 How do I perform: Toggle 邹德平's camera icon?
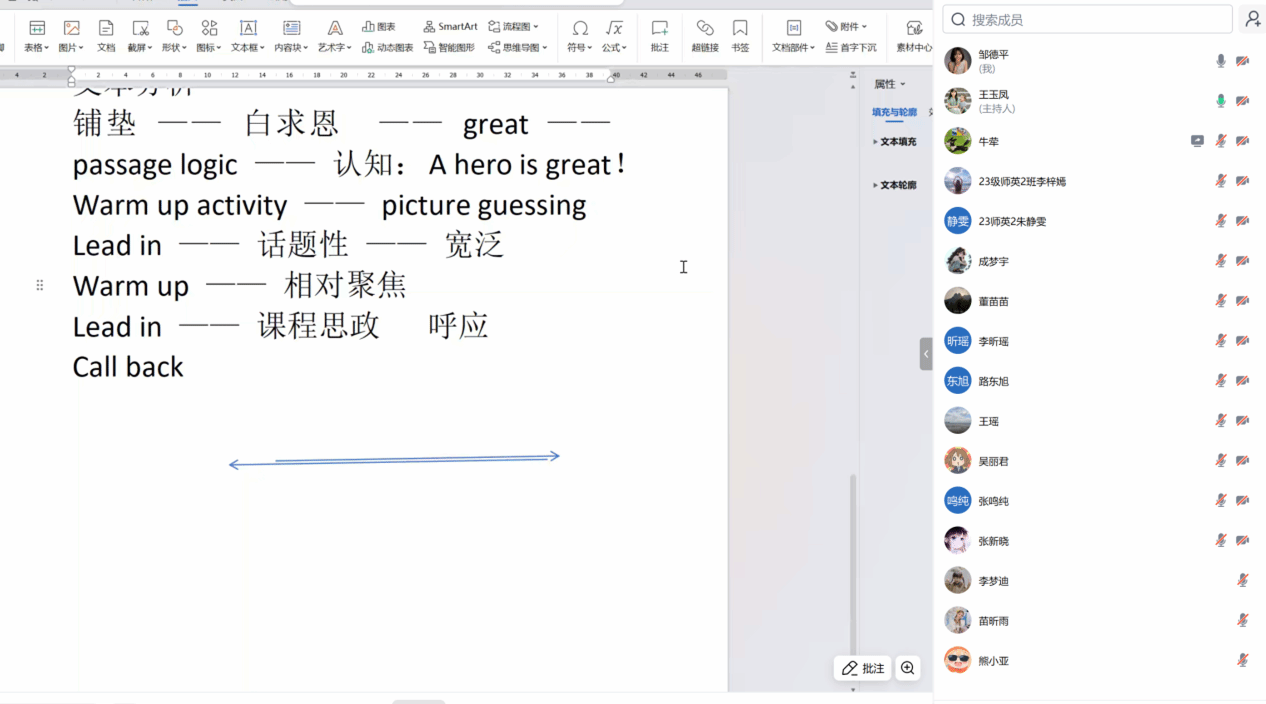1242,61
